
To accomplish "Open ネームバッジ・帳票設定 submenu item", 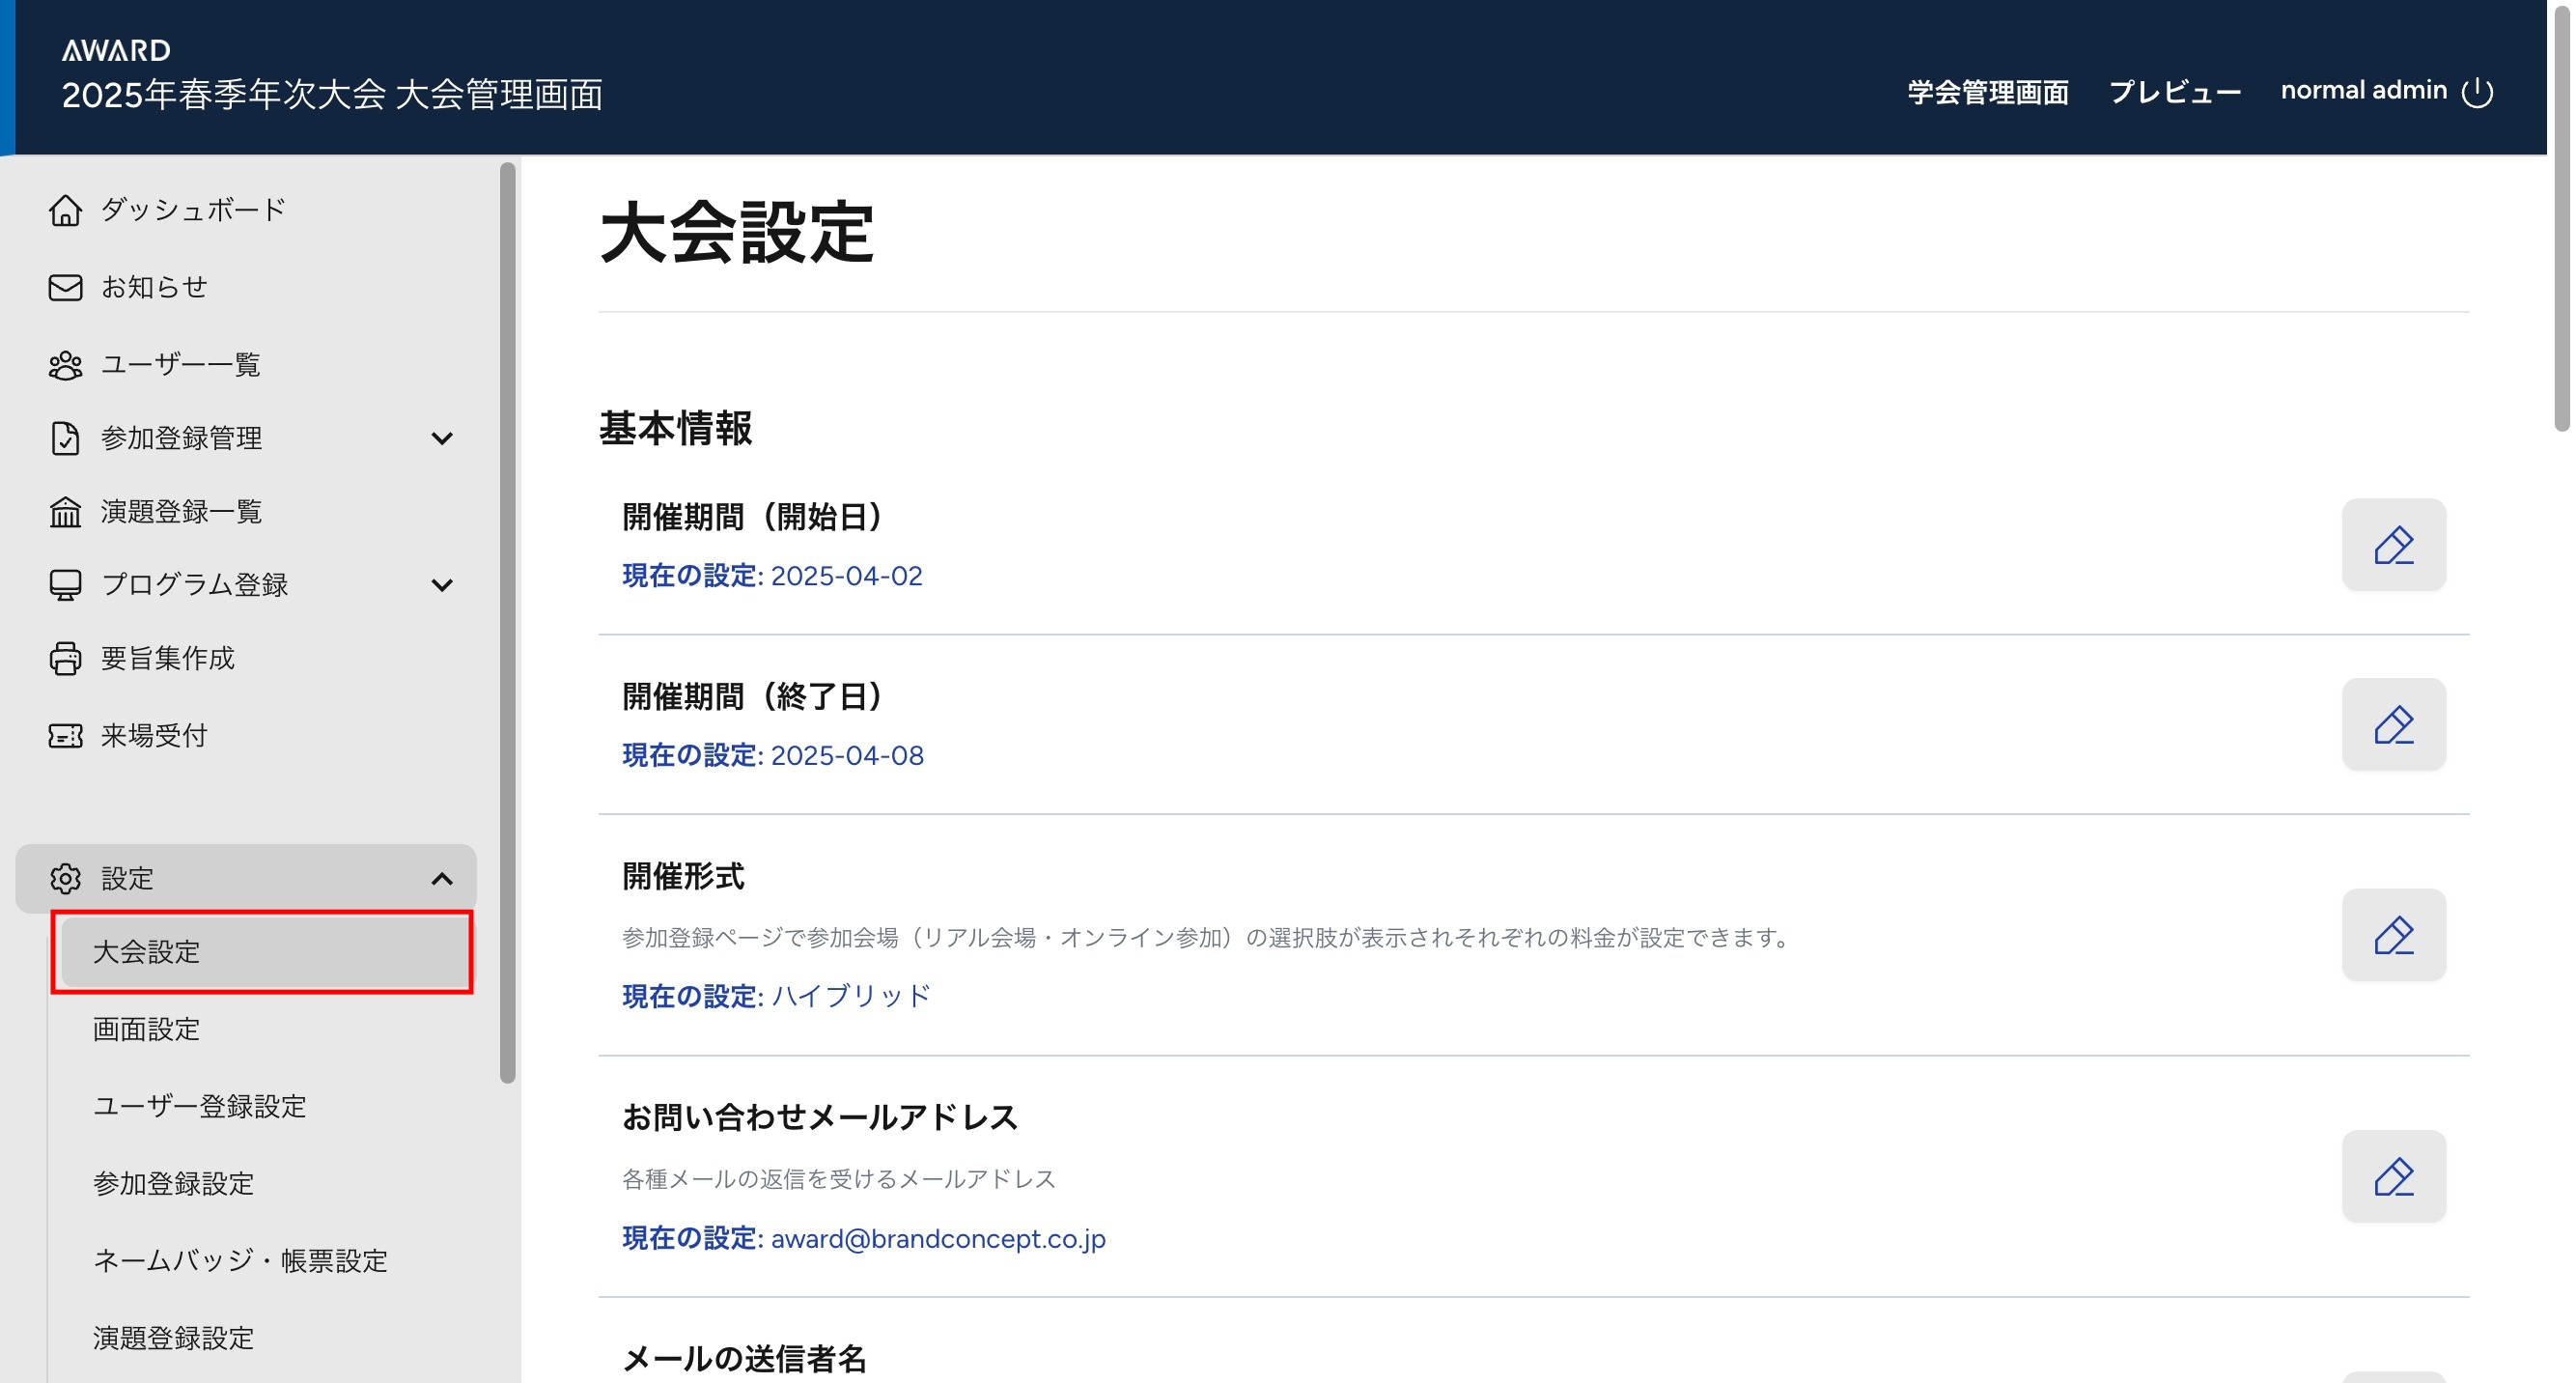I will pos(240,1260).
